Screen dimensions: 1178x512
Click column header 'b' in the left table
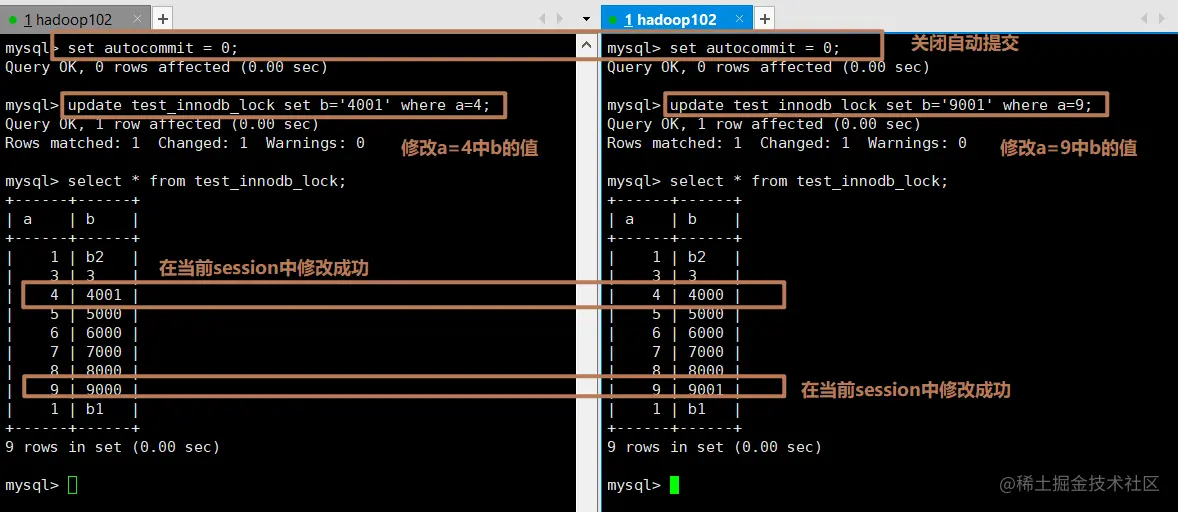pyautogui.click(x=91, y=220)
